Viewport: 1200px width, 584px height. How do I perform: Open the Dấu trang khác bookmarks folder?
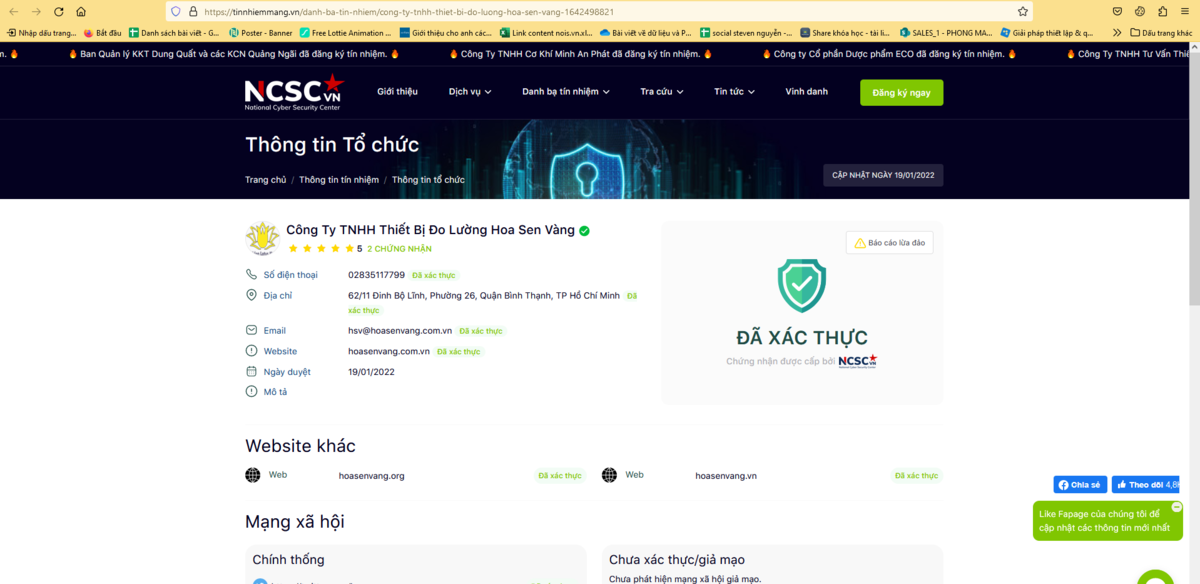tap(1161, 32)
